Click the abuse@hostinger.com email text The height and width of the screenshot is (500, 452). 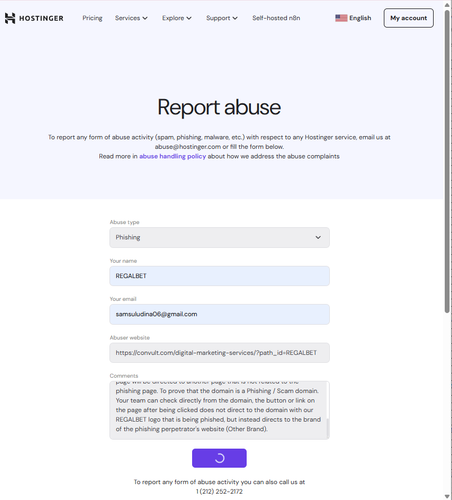click(188, 147)
